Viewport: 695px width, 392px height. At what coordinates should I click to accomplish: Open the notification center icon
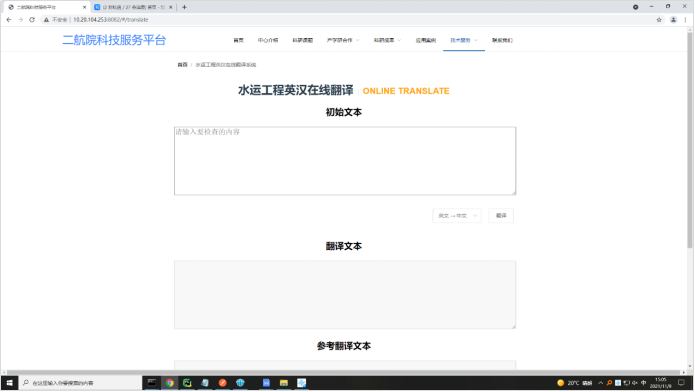(x=682, y=383)
